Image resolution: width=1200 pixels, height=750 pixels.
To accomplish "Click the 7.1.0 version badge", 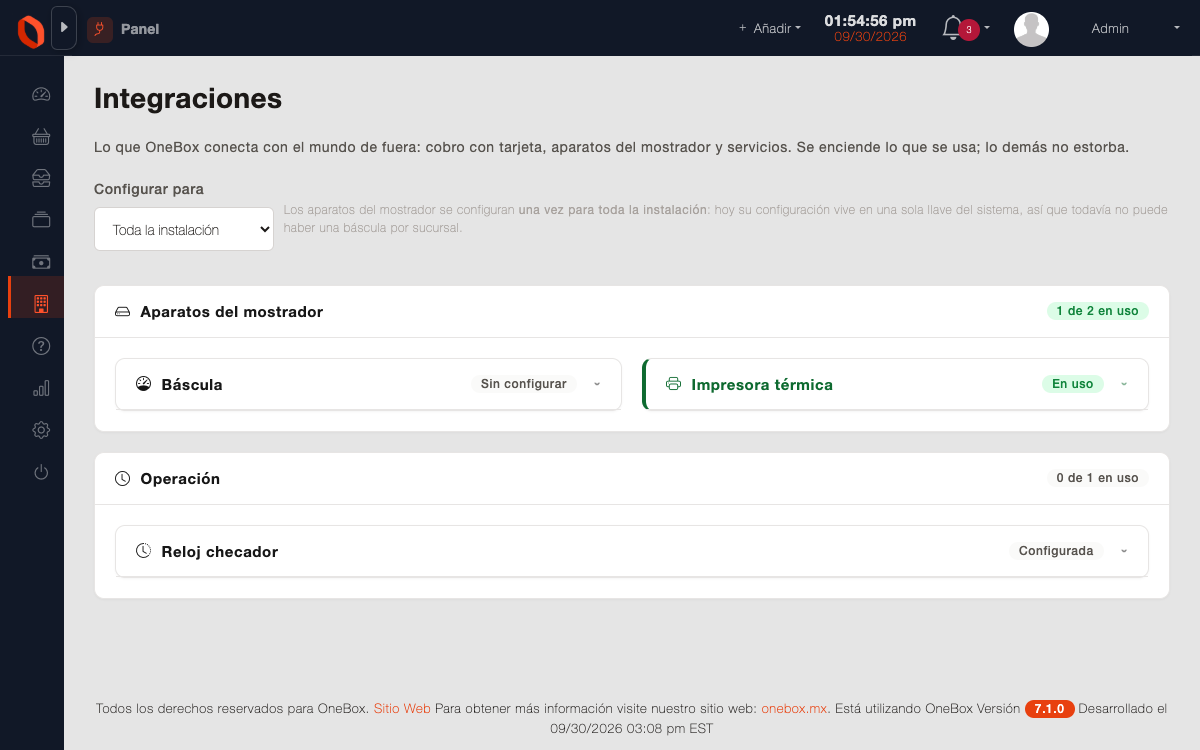I will pos(1049,709).
